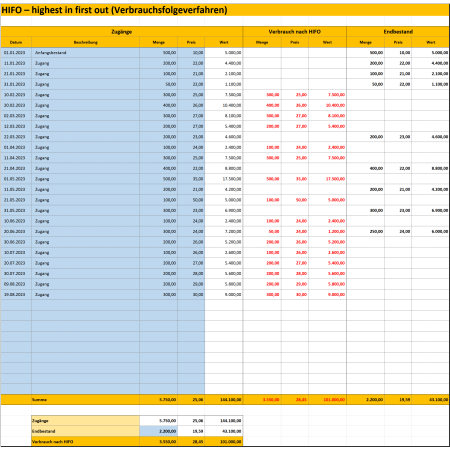Select the Beschreibung column header
The height and width of the screenshot is (450, 450).
pos(86,42)
